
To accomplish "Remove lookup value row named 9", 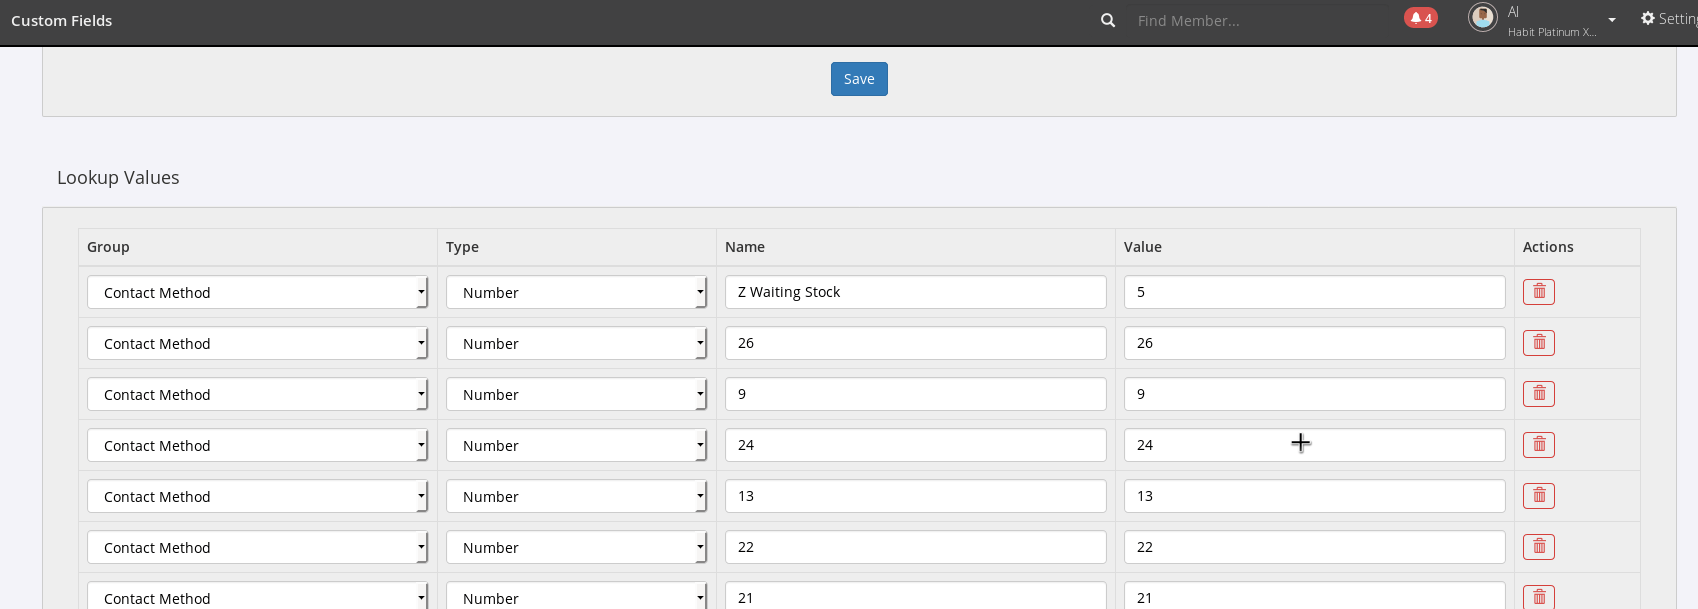I will coord(1539,394).
